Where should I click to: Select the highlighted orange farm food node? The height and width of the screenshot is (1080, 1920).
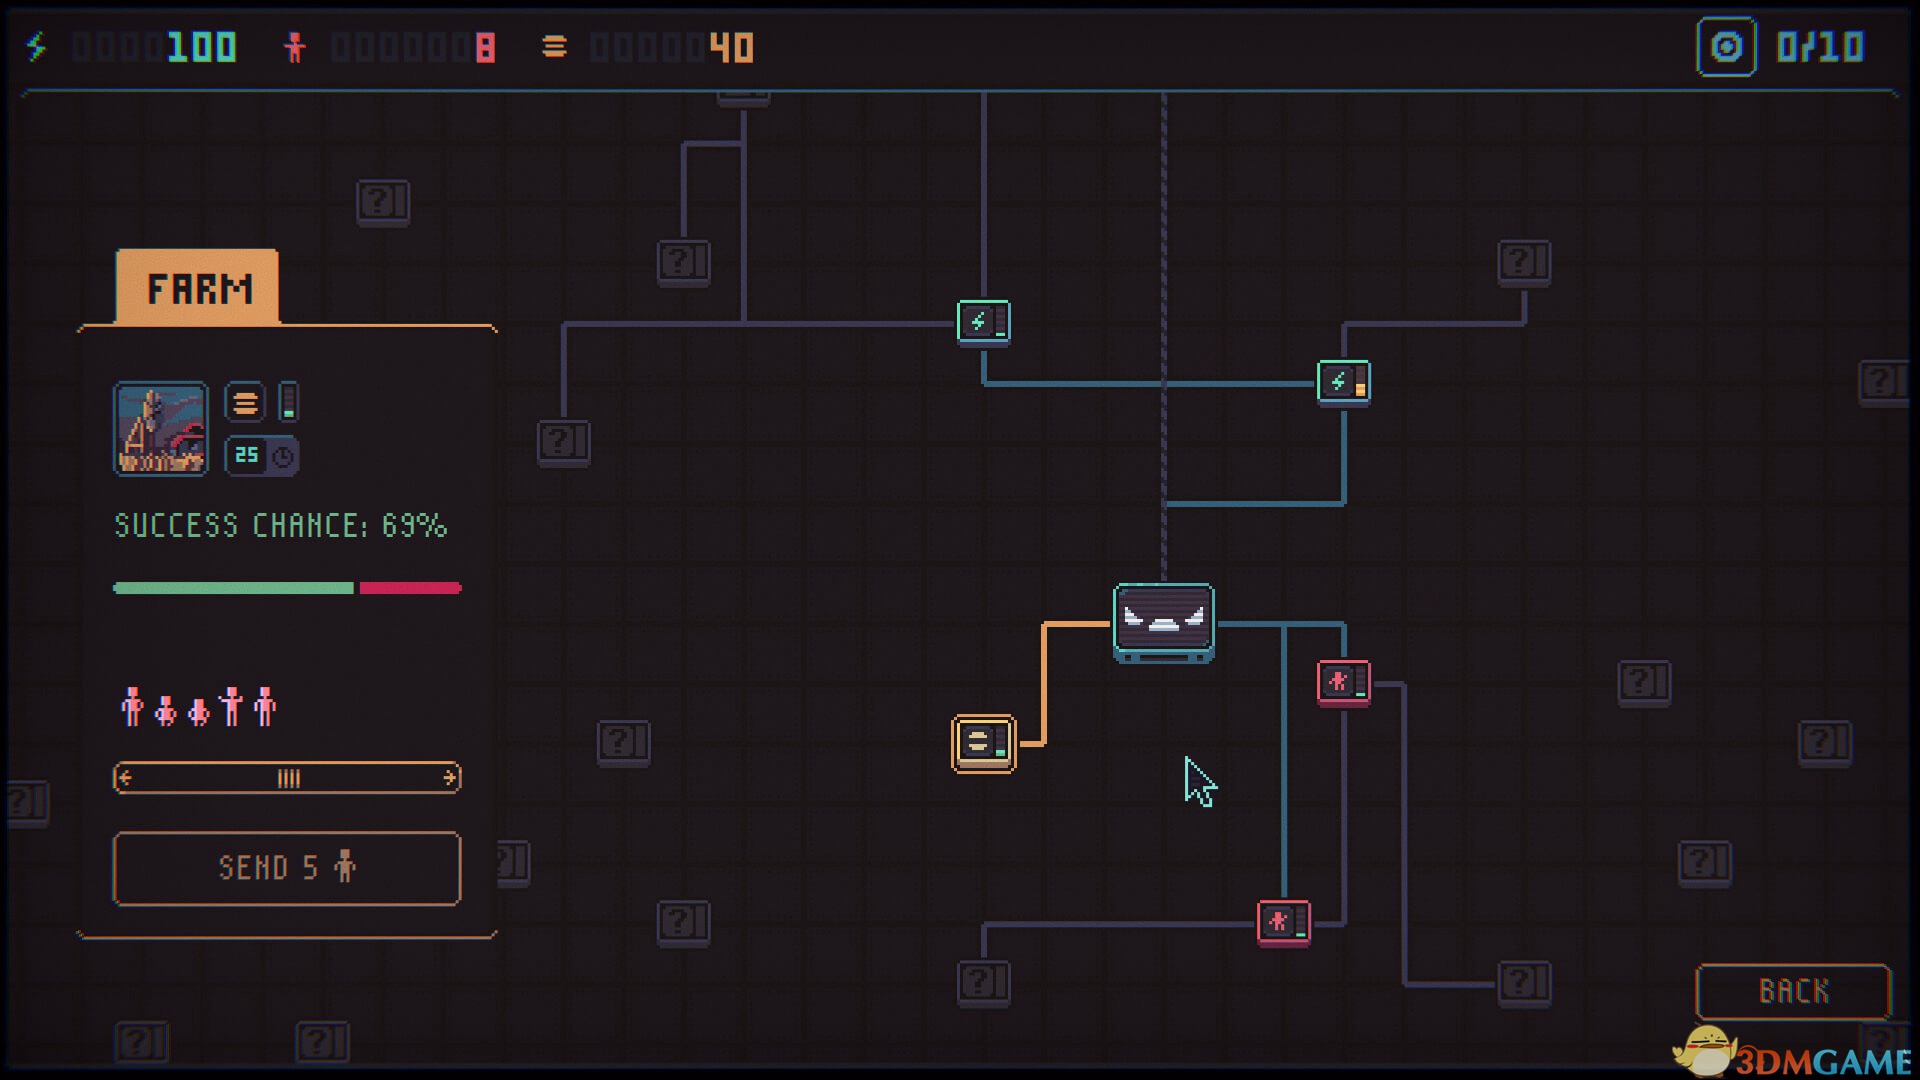[983, 743]
